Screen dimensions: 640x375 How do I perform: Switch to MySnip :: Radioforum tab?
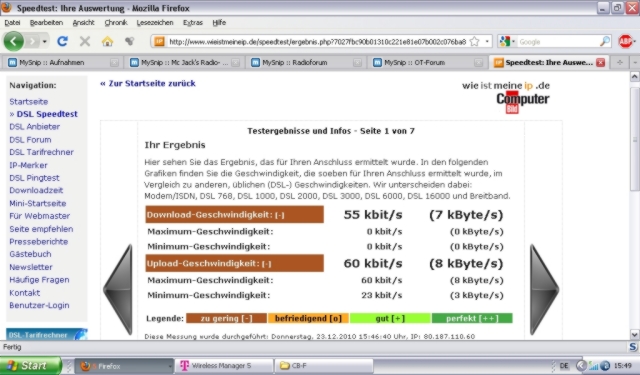306,62
